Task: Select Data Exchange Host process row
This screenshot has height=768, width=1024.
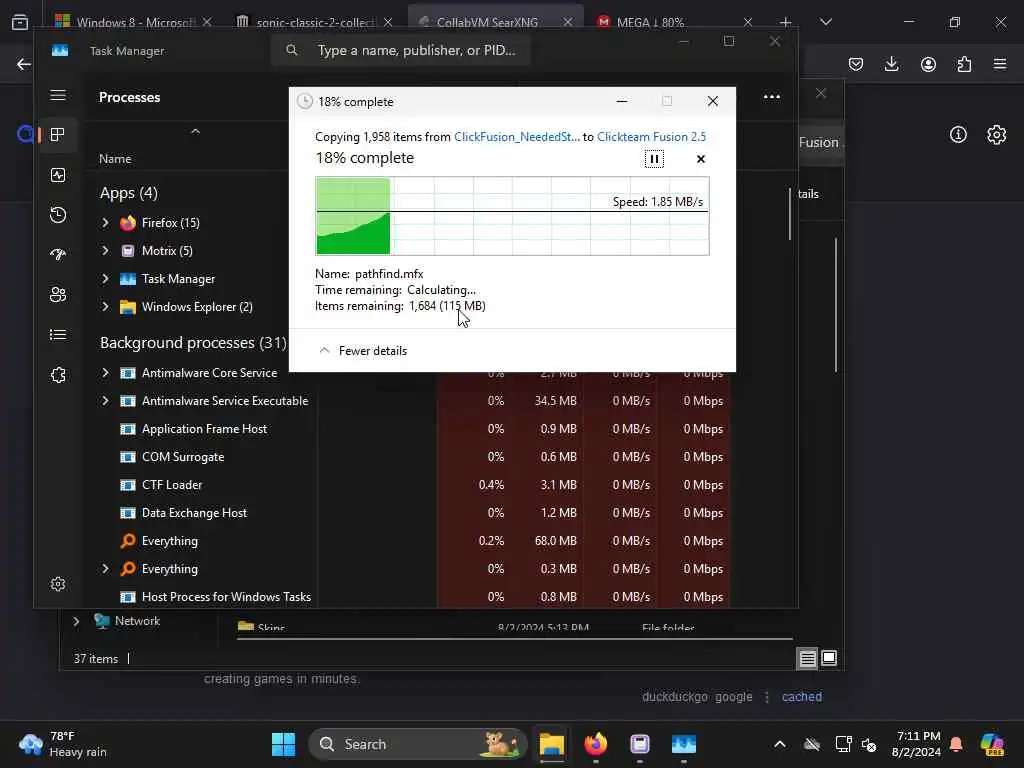Action: [408, 513]
